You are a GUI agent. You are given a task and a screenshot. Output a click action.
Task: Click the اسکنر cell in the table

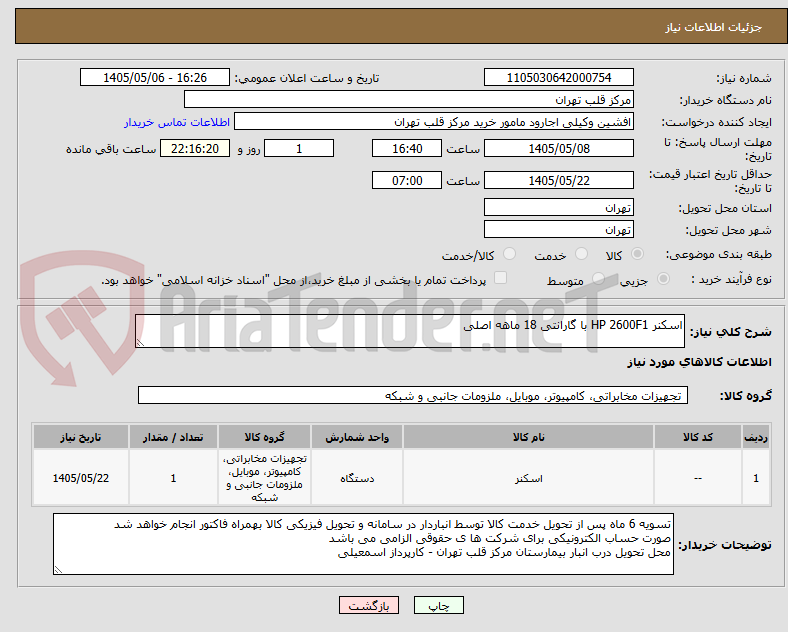point(528,478)
